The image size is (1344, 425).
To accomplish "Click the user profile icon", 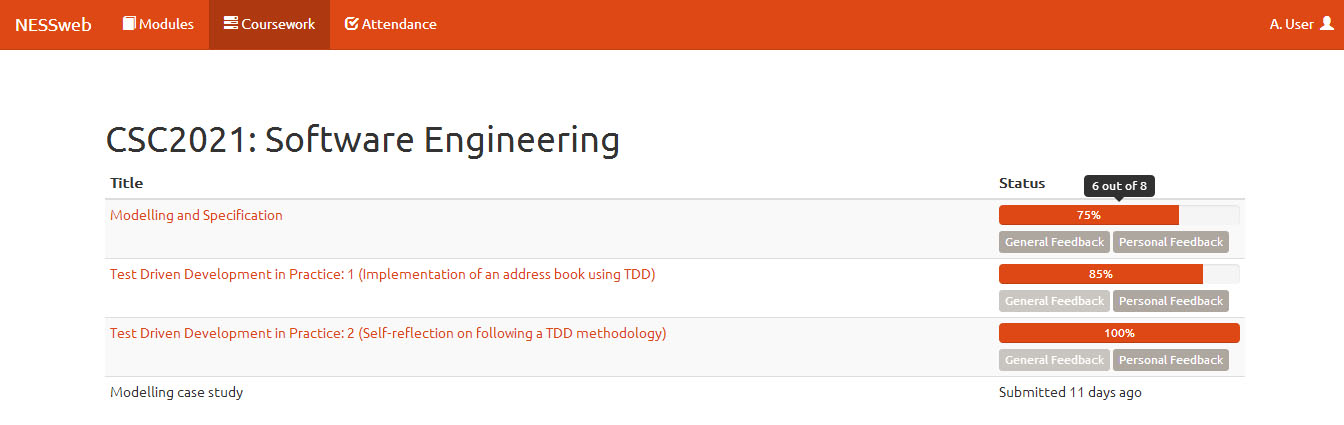I will (x=1327, y=24).
